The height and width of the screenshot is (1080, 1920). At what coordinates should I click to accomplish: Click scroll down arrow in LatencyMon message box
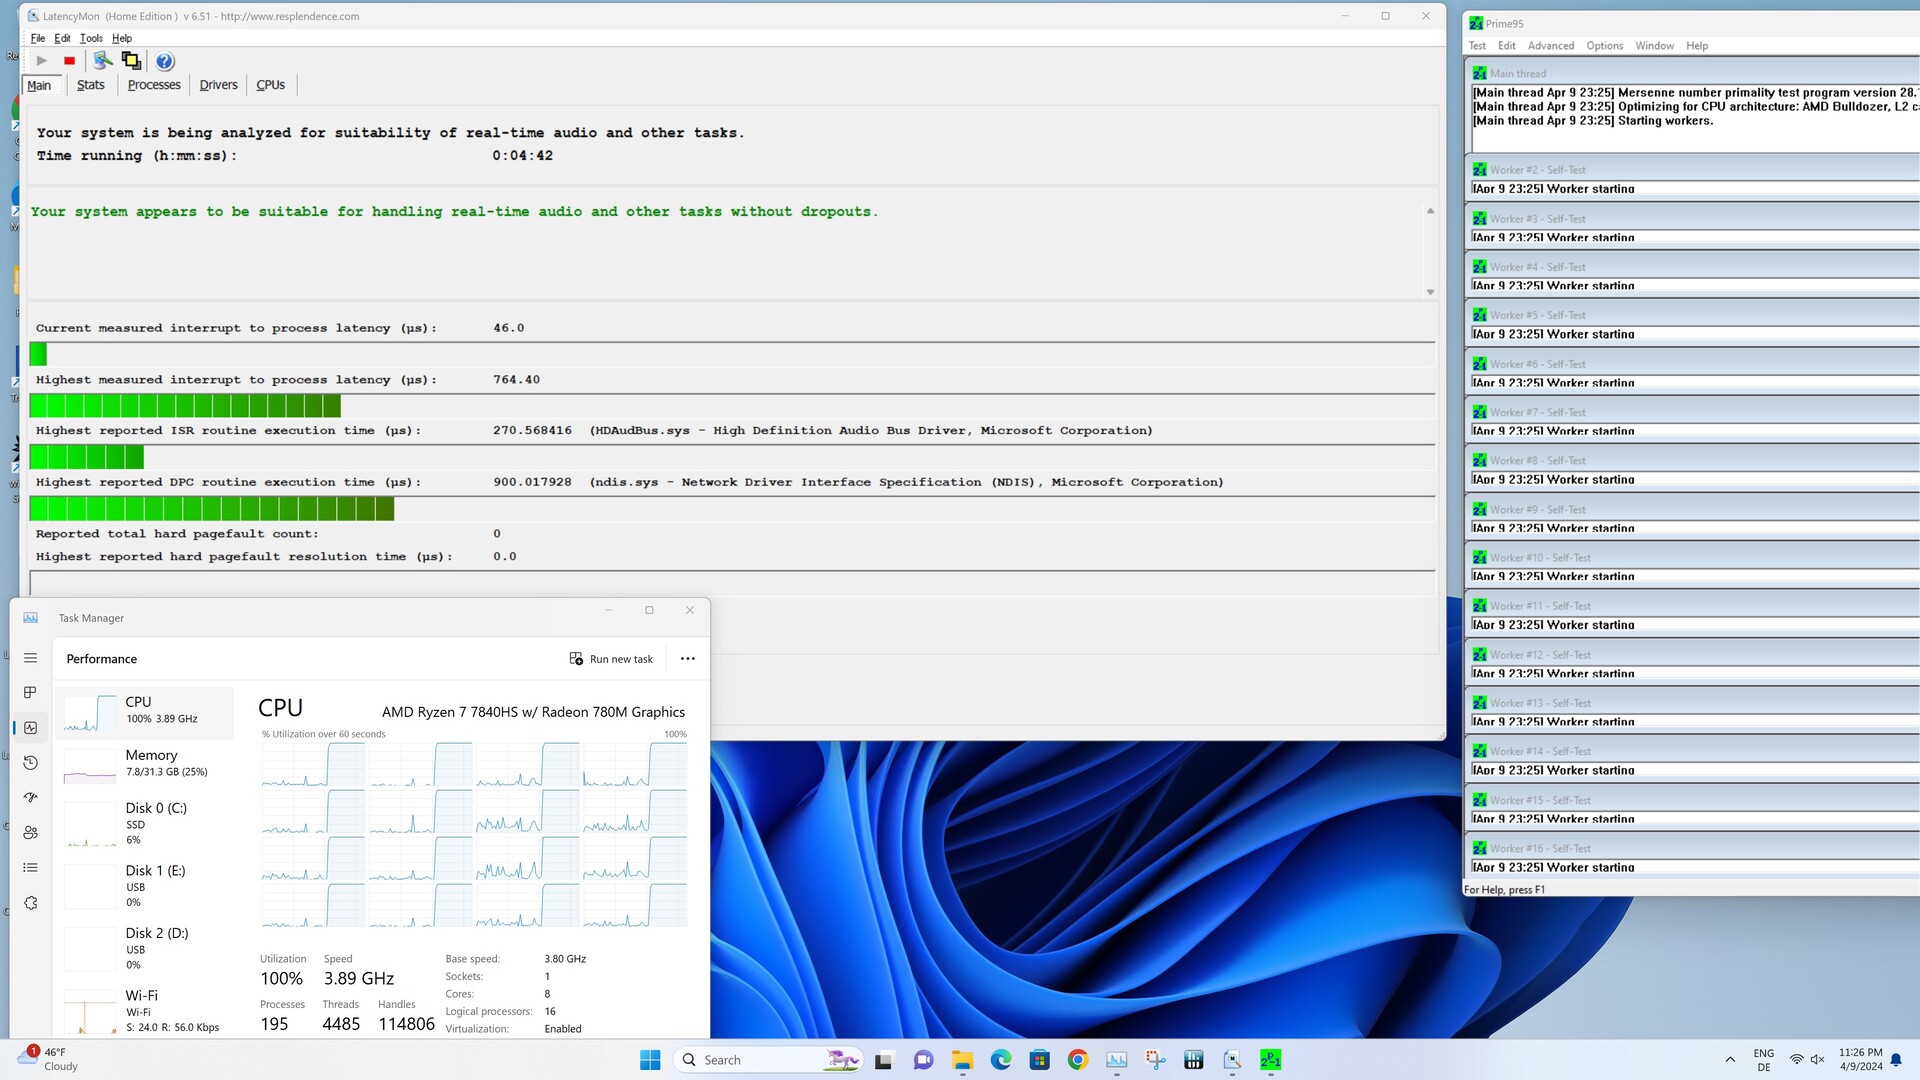coord(1430,292)
